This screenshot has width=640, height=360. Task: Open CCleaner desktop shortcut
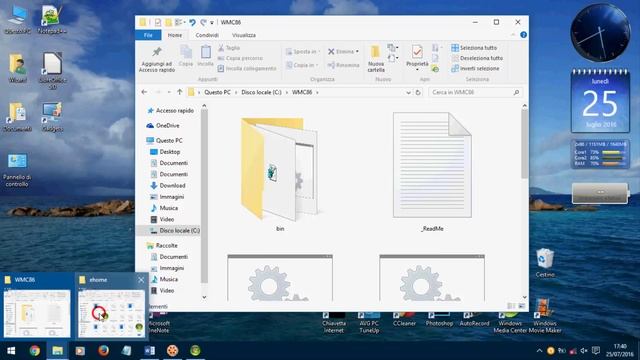(x=404, y=319)
